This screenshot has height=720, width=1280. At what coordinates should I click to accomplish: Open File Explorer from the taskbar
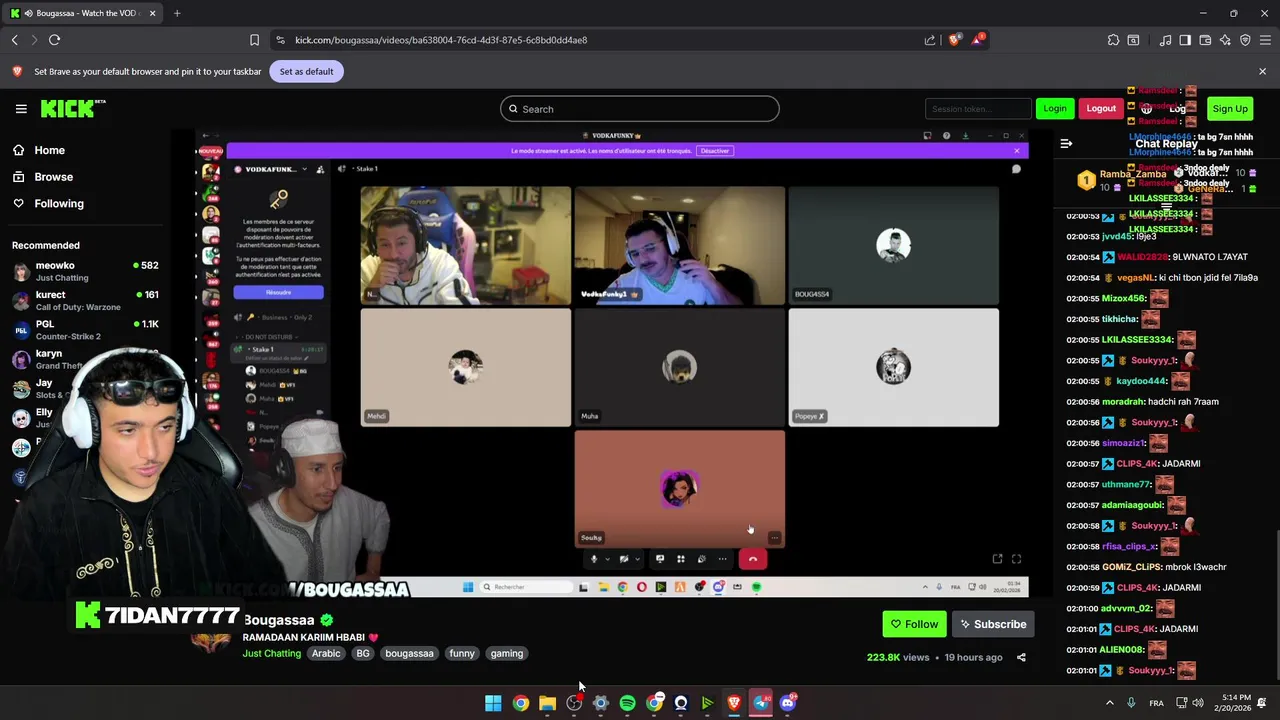(547, 703)
